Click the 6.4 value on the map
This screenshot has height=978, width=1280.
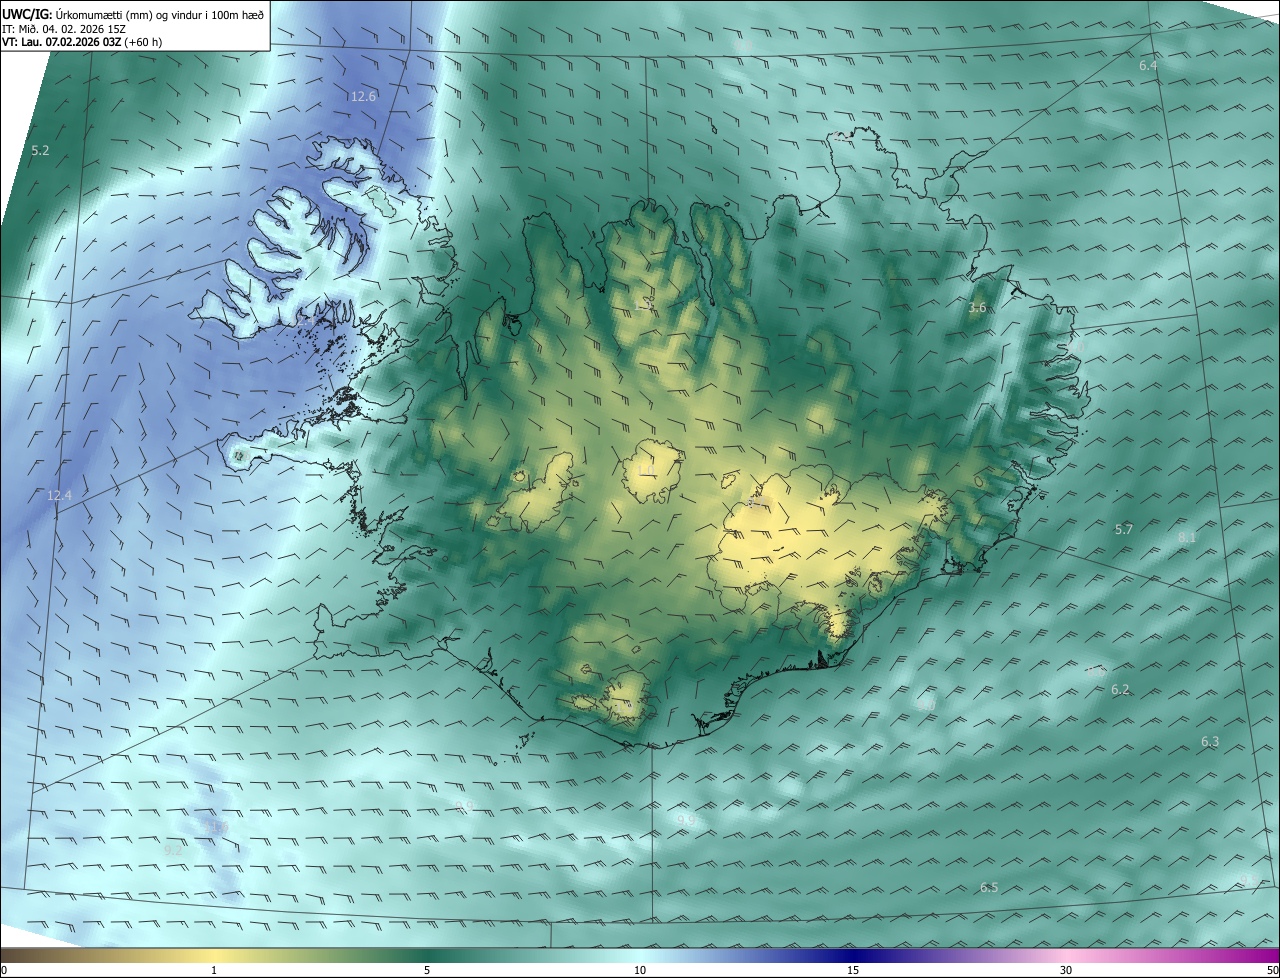1148,65
